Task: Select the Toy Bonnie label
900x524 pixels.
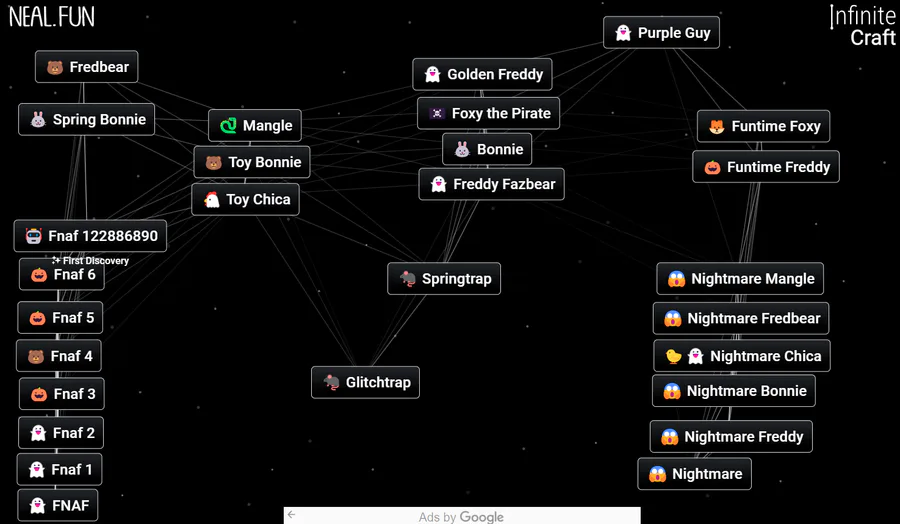Action: pyautogui.click(x=265, y=162)
